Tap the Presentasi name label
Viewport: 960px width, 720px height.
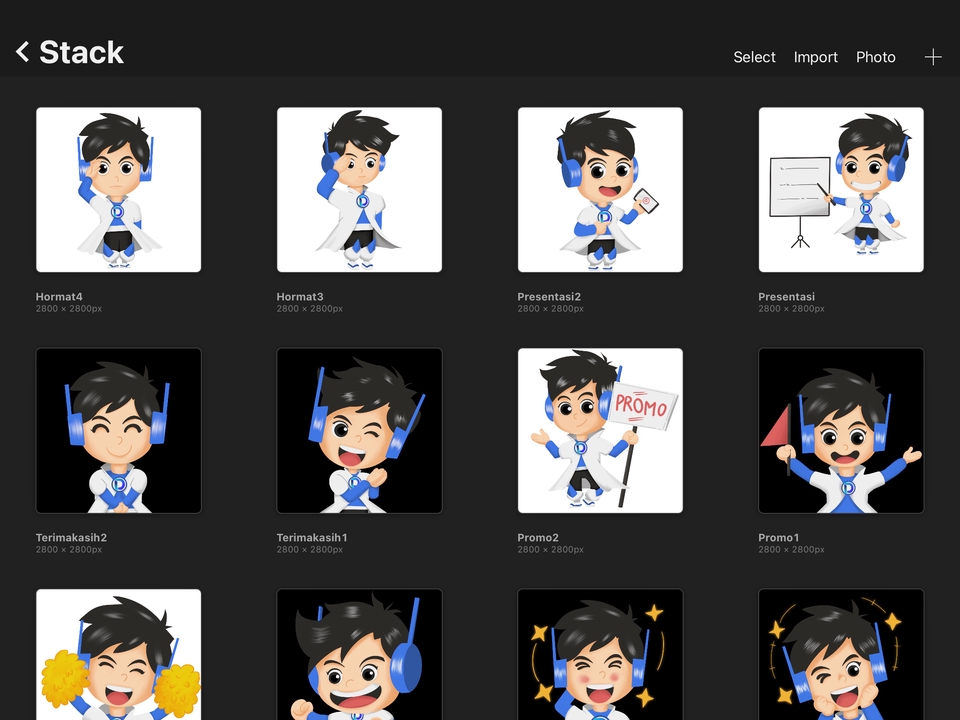click(786, 296)
